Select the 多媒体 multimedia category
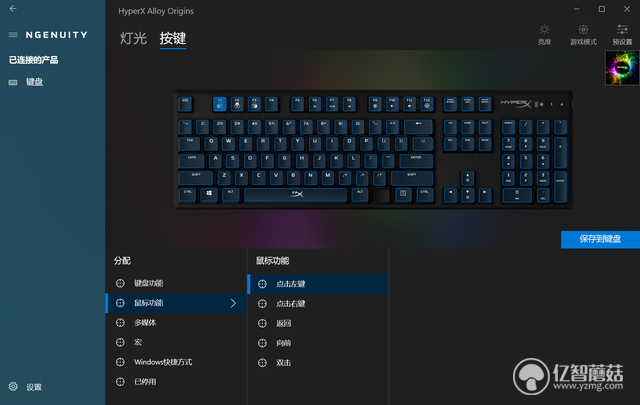The height and width of the screenshot is (405, 640). pos(176,323)
